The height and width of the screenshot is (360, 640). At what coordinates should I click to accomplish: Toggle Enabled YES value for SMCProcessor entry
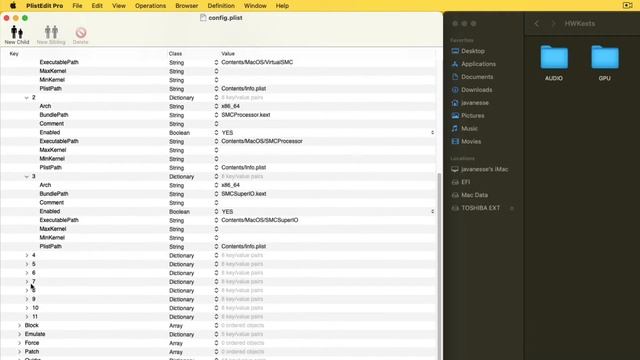[x=227, y=133]
